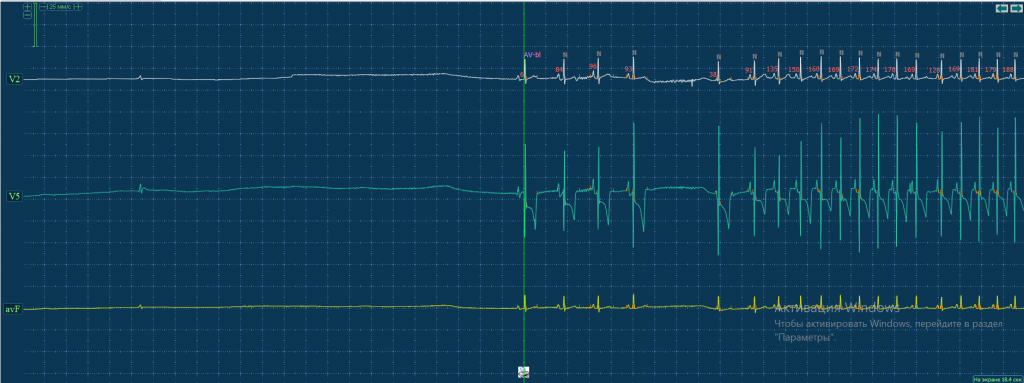Select the V2 lead label
This screenshot has height=383, width=1024.
point(14,79)
